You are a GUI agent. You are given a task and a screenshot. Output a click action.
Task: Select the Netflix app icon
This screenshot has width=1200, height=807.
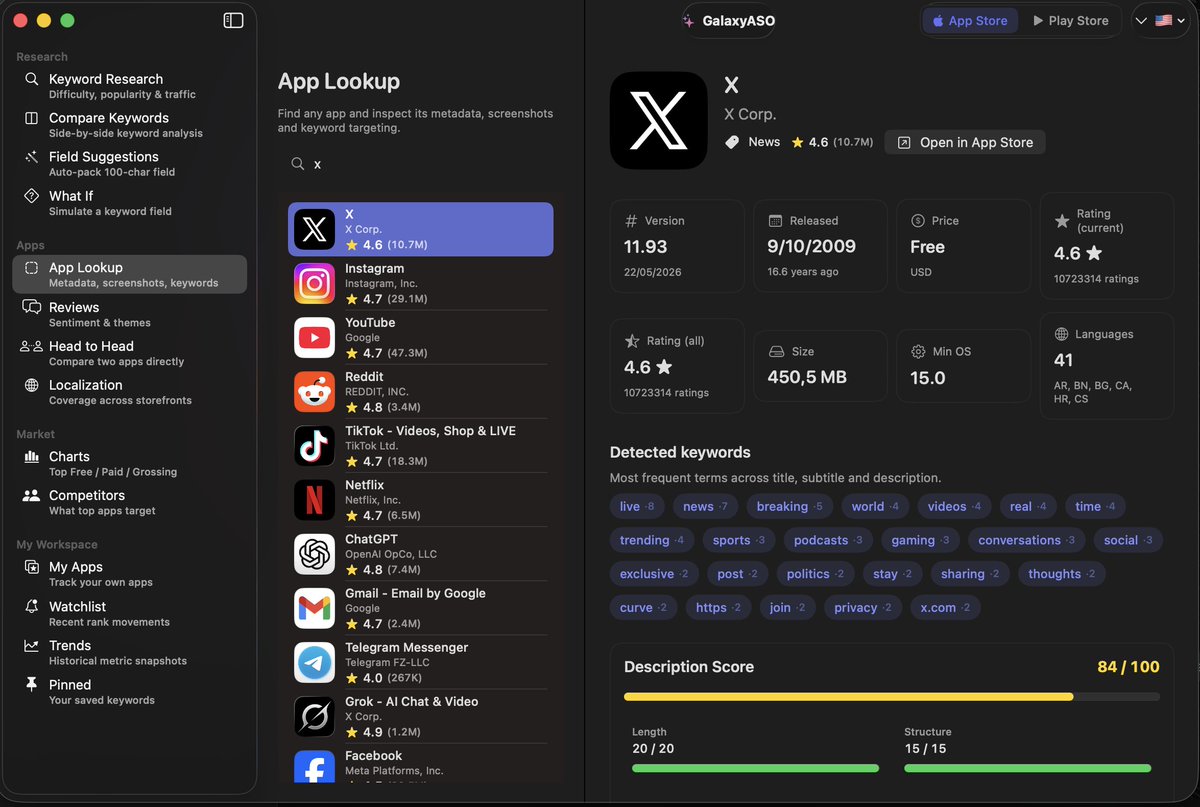[x=314, y=500]
